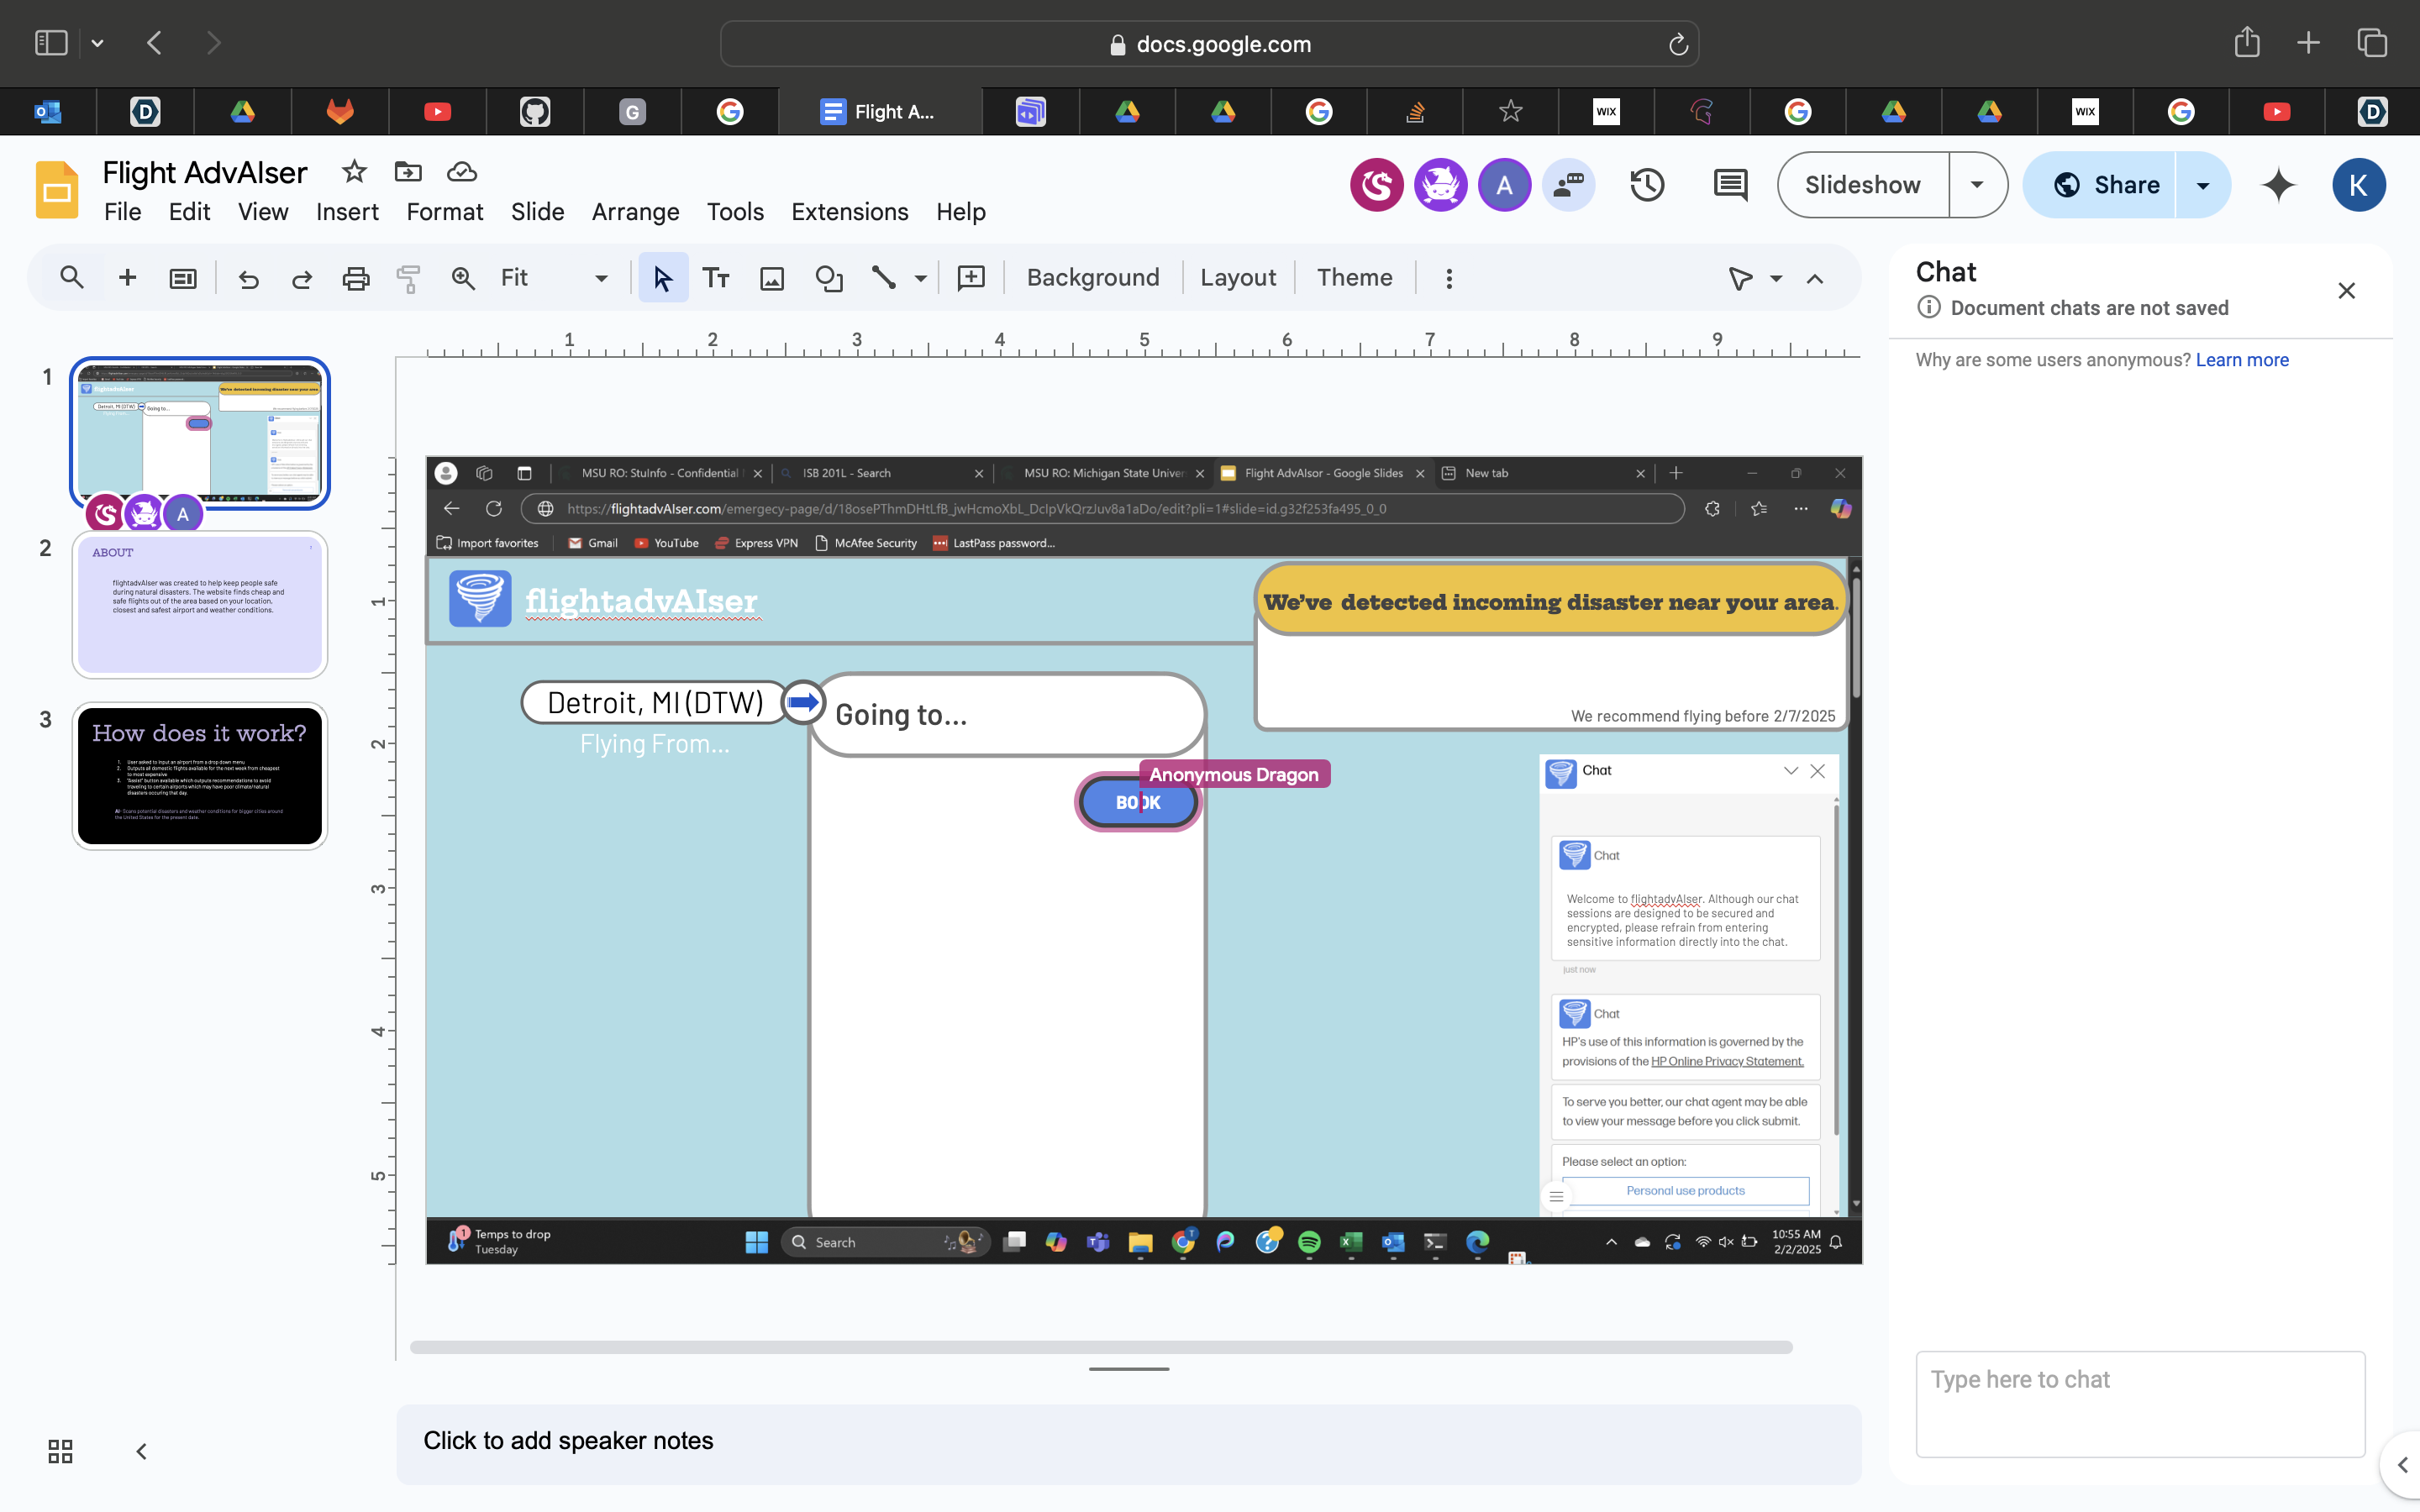
Task: Click the Insert image icon
Action: 772,278
